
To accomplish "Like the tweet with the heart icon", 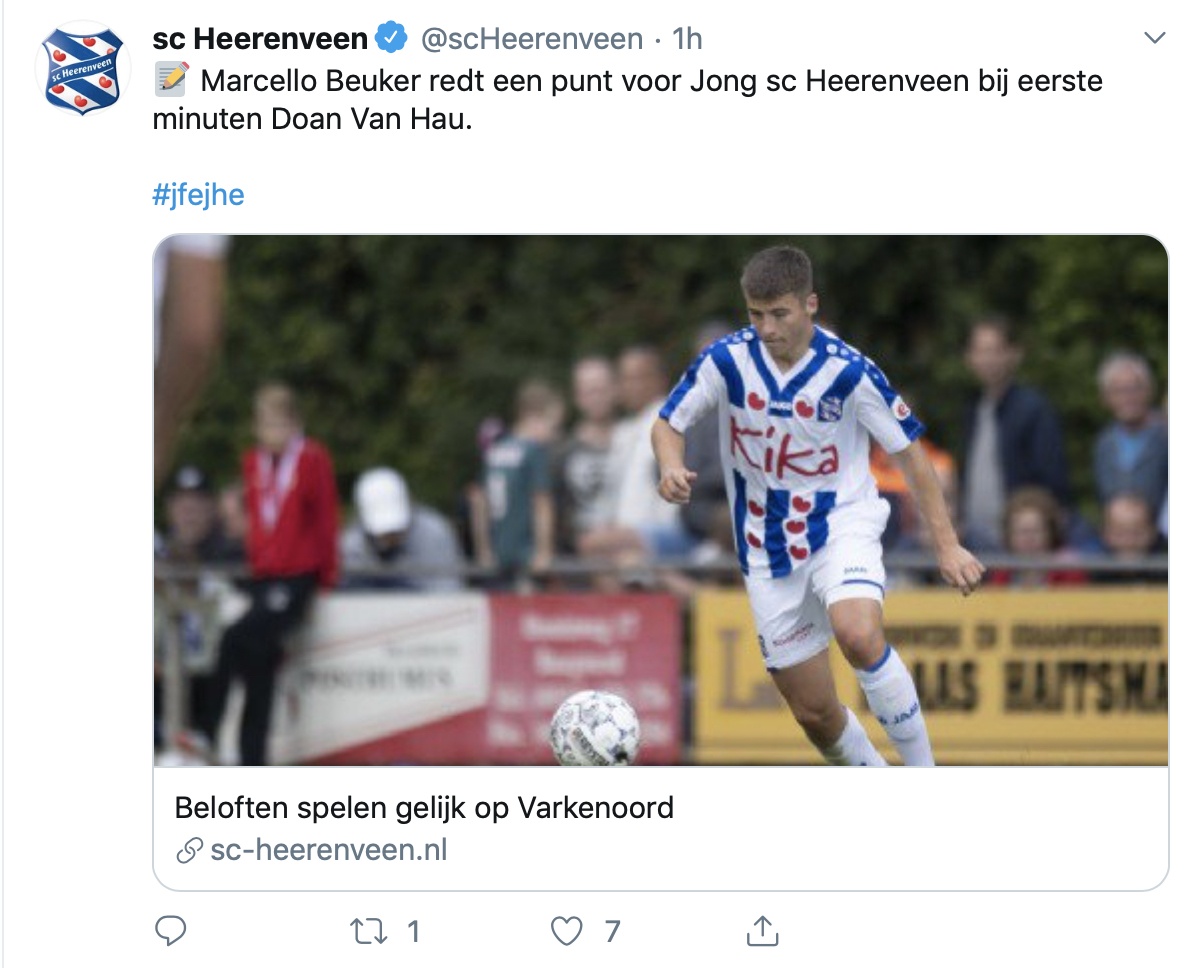I will (x=567, y=932).
